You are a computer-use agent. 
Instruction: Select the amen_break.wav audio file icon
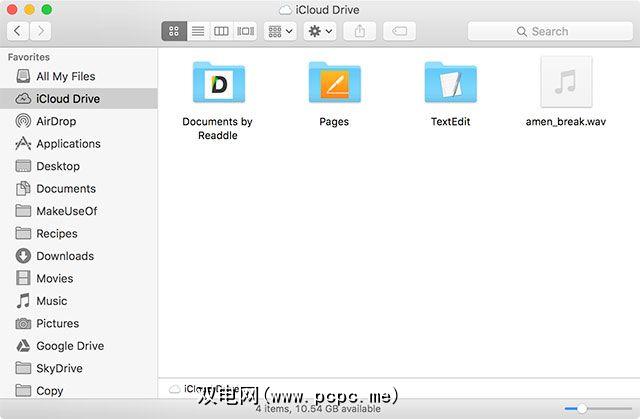coord(566,82)
